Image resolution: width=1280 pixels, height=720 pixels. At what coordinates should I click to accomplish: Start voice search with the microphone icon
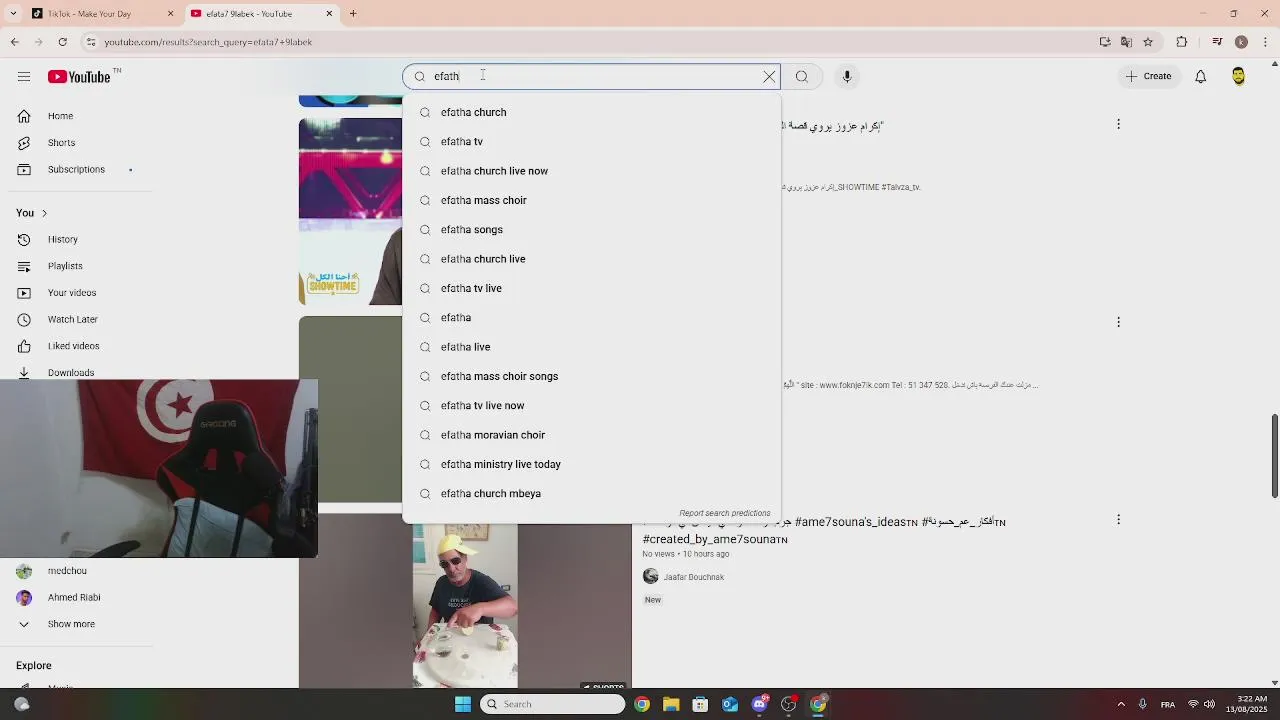coord(847,77)
